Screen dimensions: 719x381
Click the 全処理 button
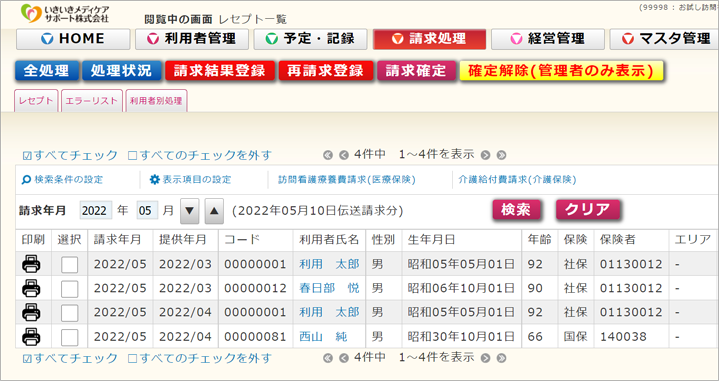pos(46,71)
